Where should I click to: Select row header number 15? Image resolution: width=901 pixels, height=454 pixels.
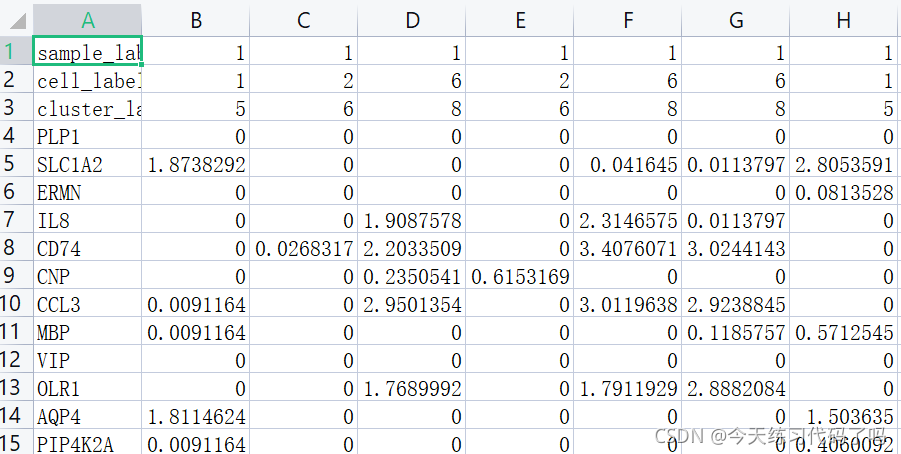click(16, 443)
